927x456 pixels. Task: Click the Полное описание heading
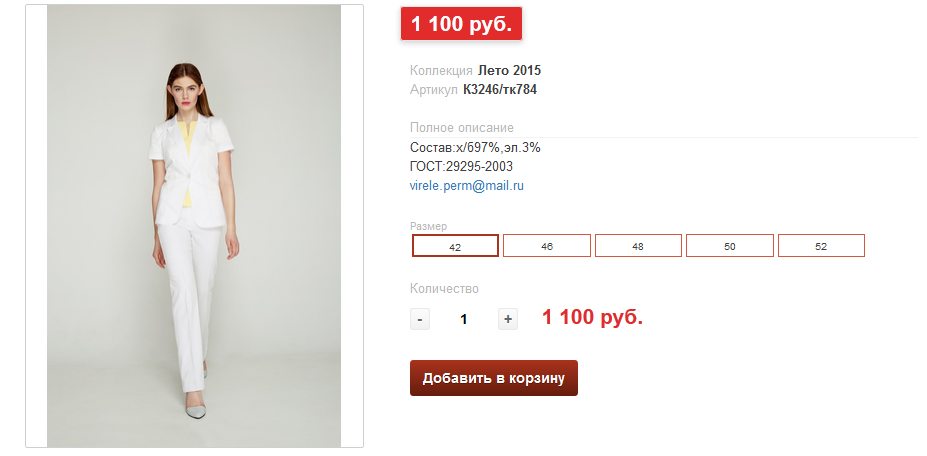pyautogui.click(x=462, y=128)
